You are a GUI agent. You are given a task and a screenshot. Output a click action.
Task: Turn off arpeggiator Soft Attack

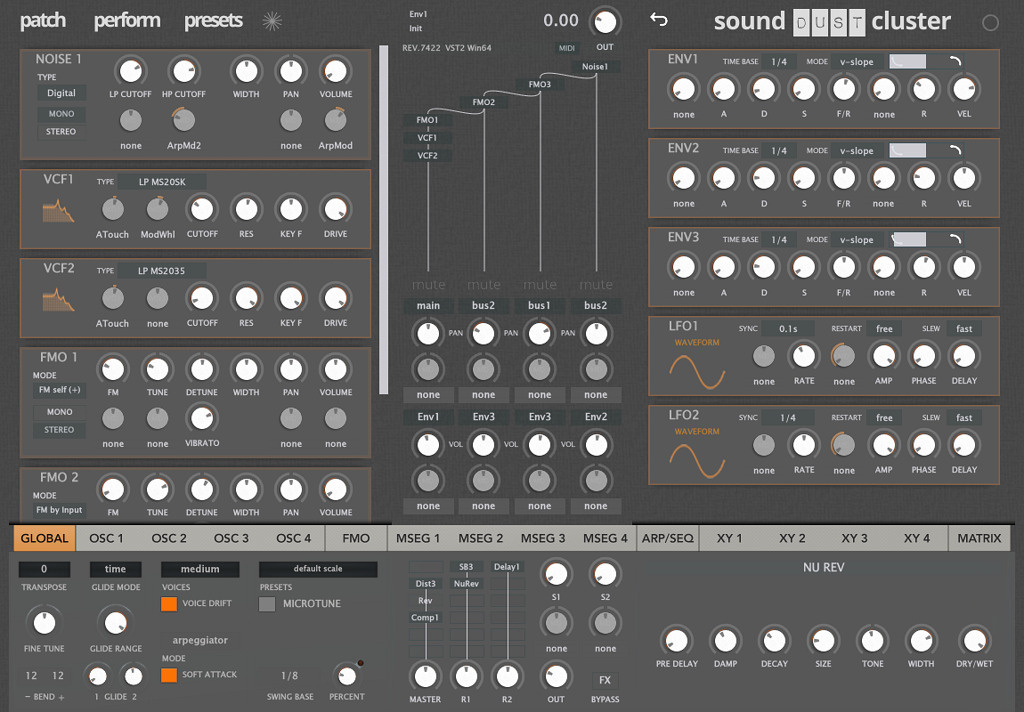[x=169, y=675]
